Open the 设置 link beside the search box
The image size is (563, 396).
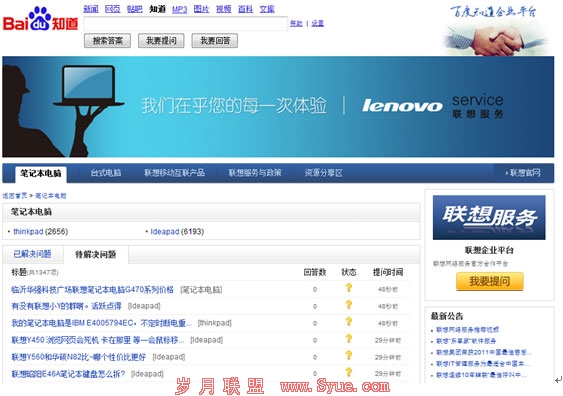317,23
